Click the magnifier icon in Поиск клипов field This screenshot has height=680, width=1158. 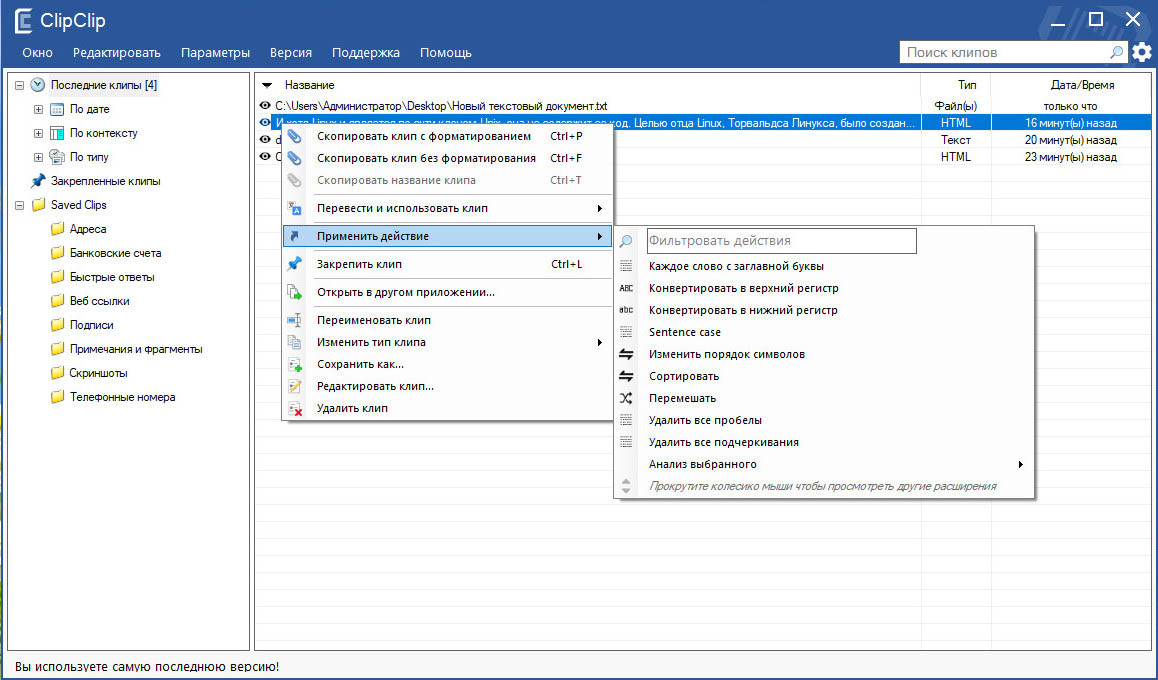[x=1117, y=52]
